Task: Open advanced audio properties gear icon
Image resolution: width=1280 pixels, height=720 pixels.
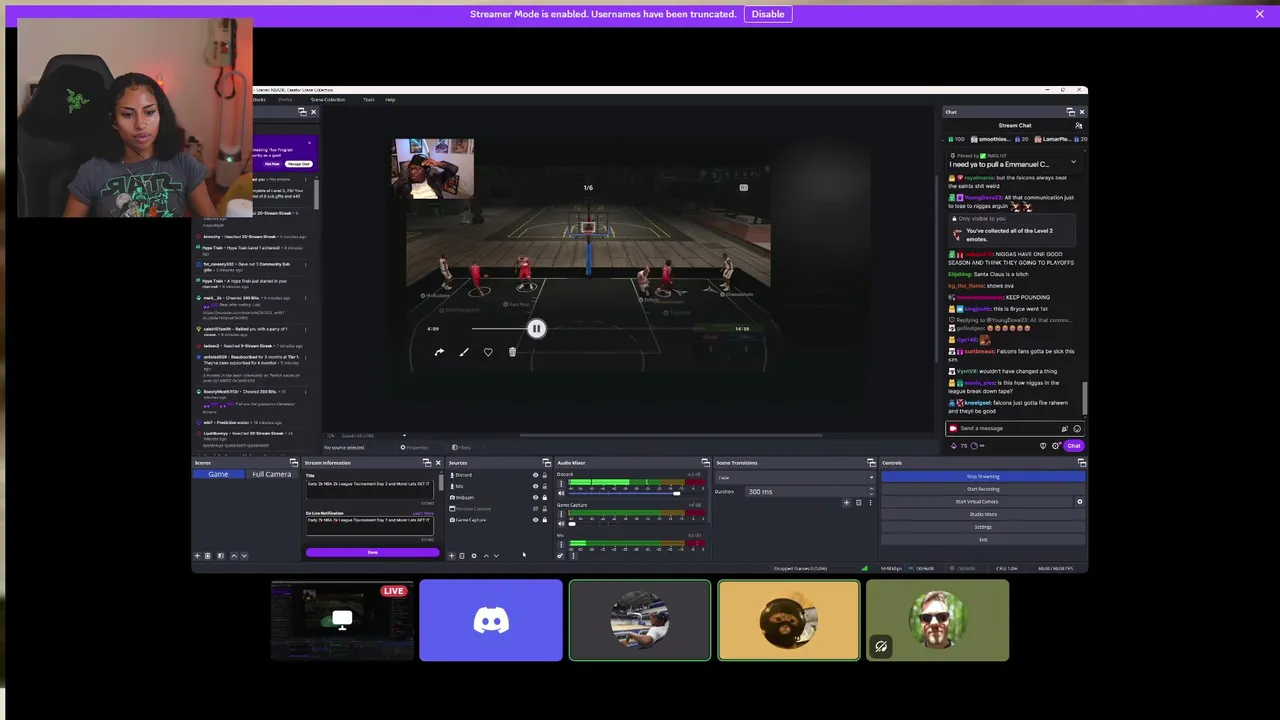Action: (x=560, y=556)
